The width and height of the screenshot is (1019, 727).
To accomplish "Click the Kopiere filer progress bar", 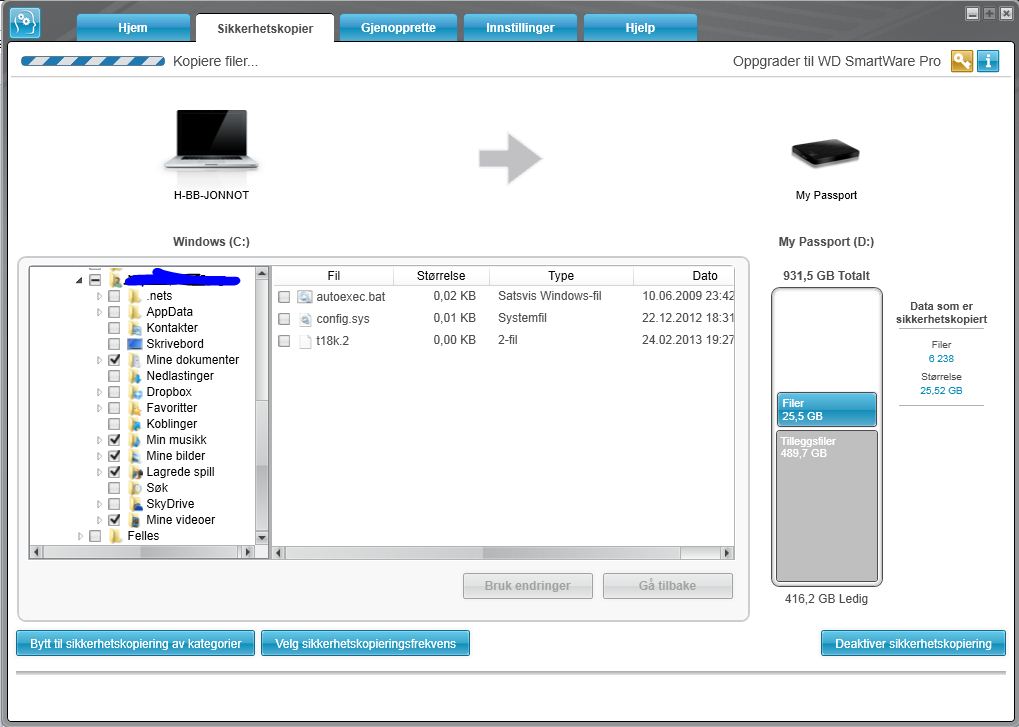I will (x=93, y=61).
